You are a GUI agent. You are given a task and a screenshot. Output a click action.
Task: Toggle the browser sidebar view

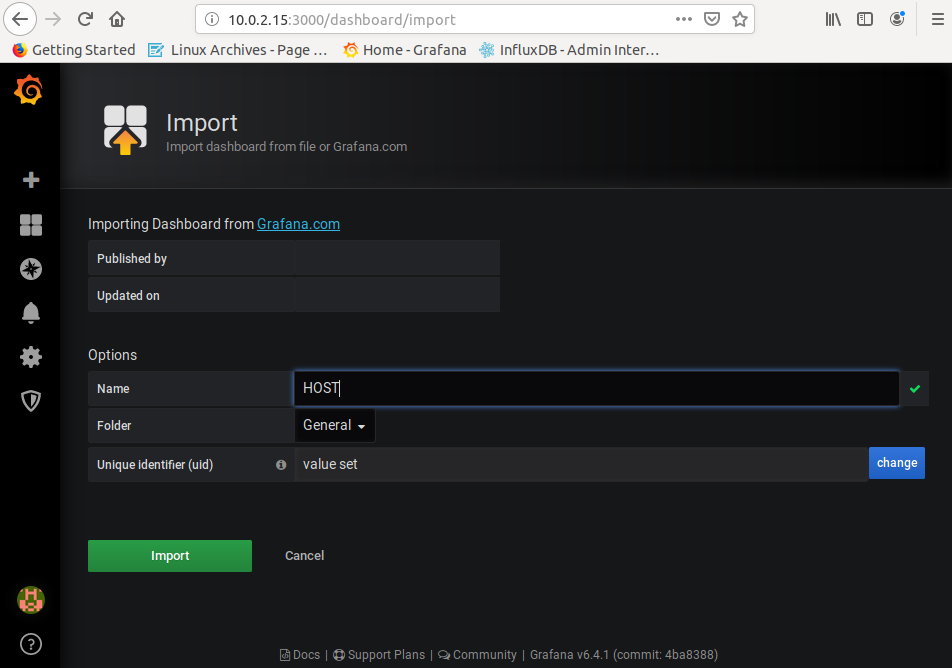tap(865, 19)
